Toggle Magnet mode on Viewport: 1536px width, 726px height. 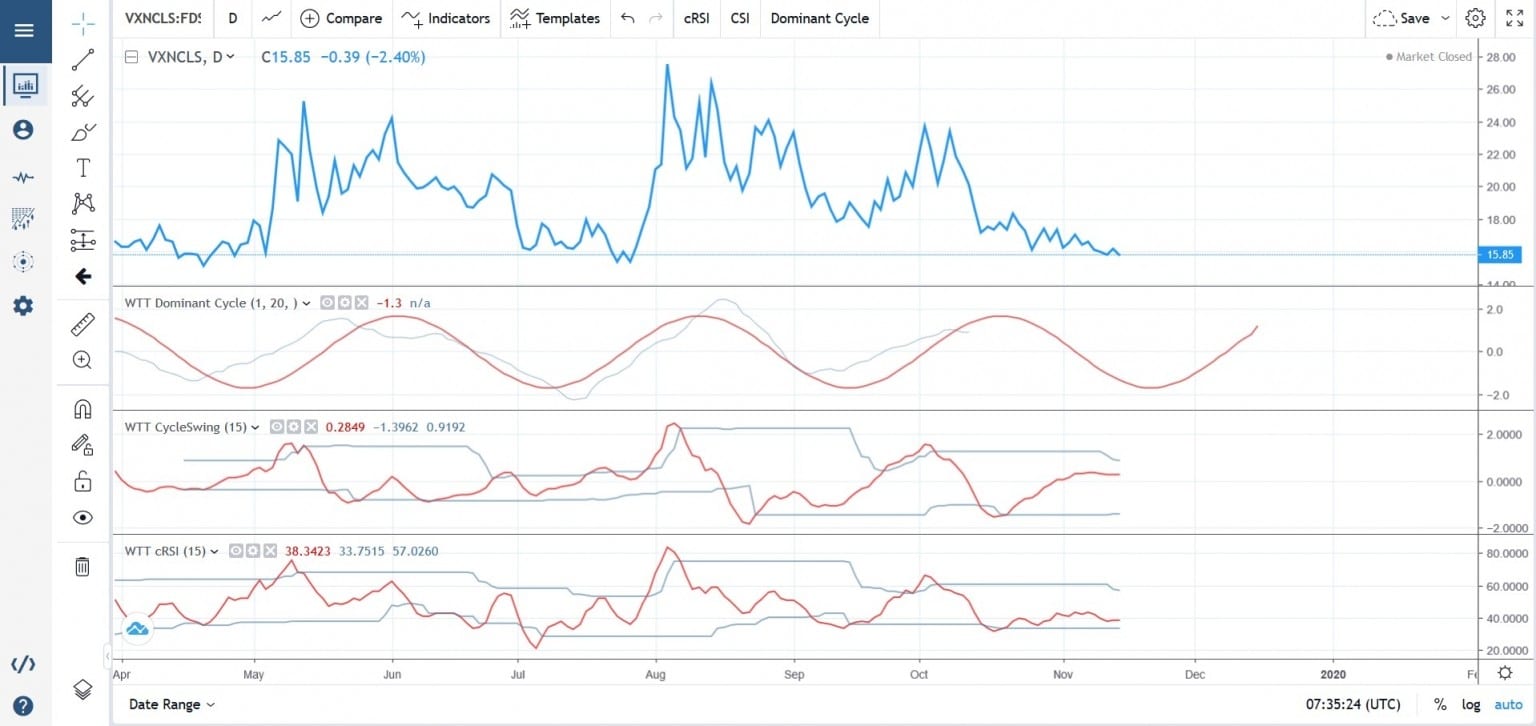coord(82,408)
